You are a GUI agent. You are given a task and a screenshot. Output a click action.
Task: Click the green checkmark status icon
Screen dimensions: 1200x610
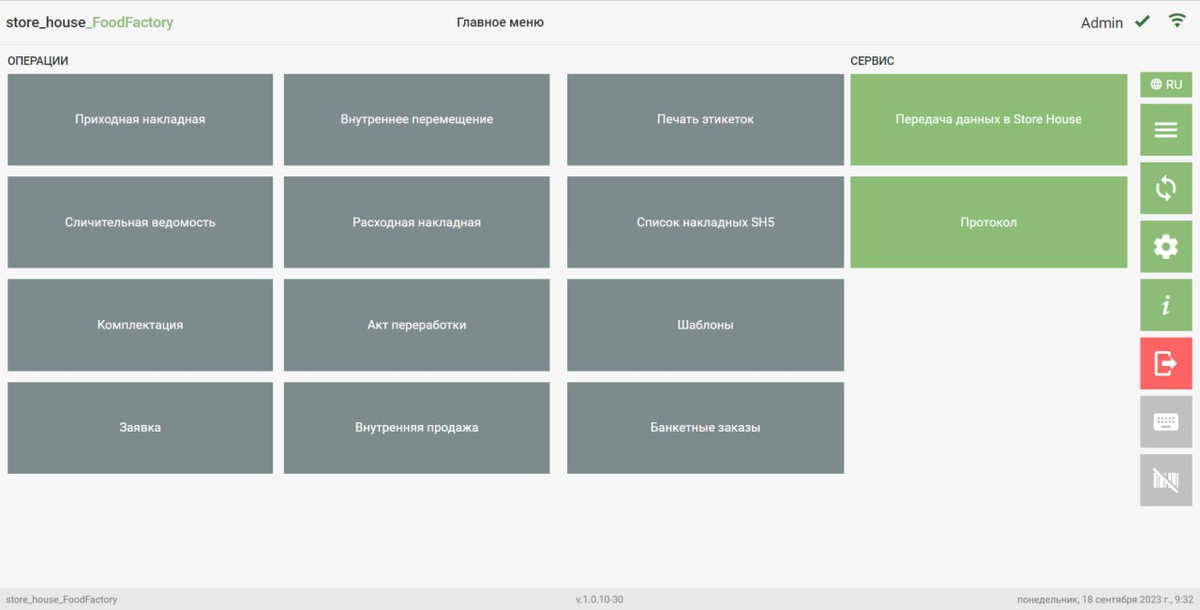coord(1142,21)
